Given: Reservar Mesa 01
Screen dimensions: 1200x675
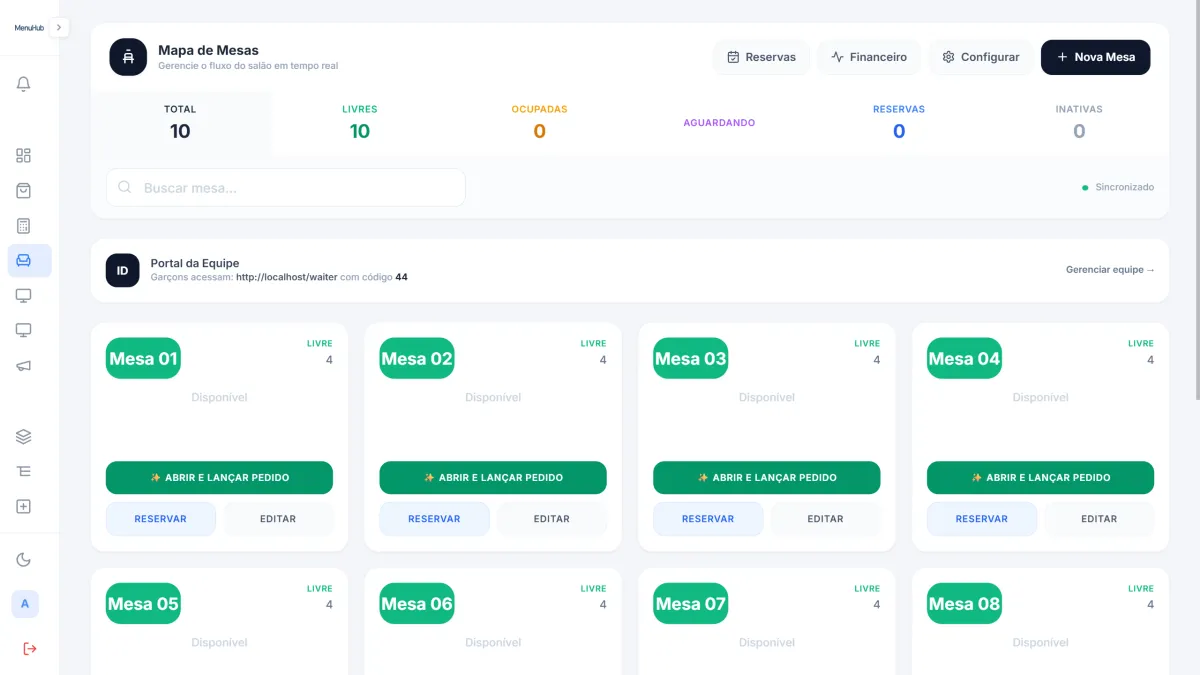Looking at the screenshot, I should (161, 519).
